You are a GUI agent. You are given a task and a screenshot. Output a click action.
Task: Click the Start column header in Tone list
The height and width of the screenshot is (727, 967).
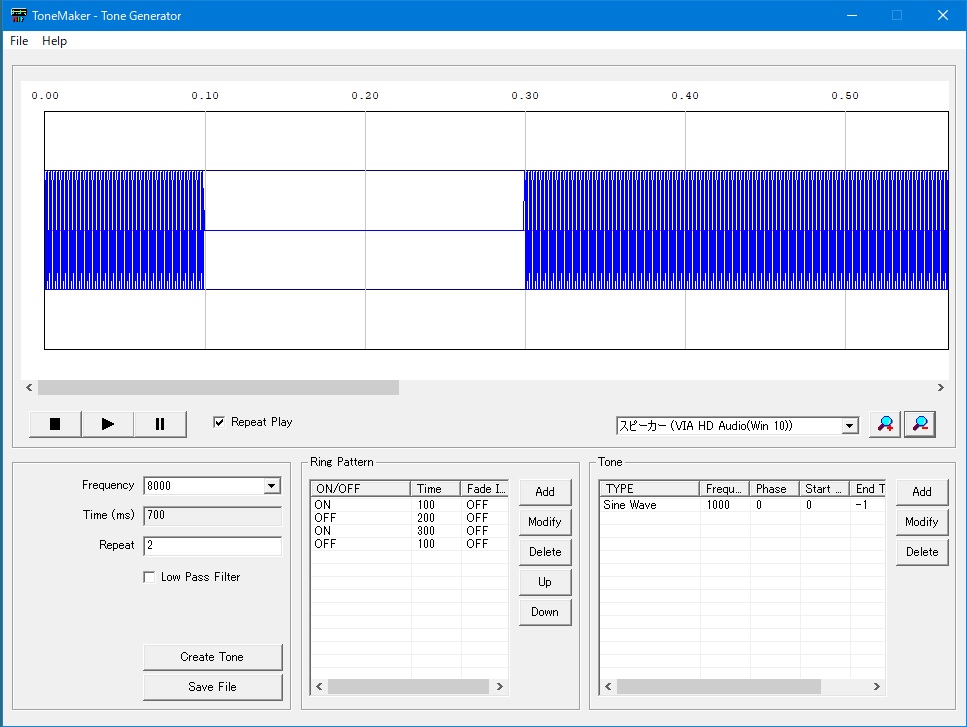click(x=825, y=488)
